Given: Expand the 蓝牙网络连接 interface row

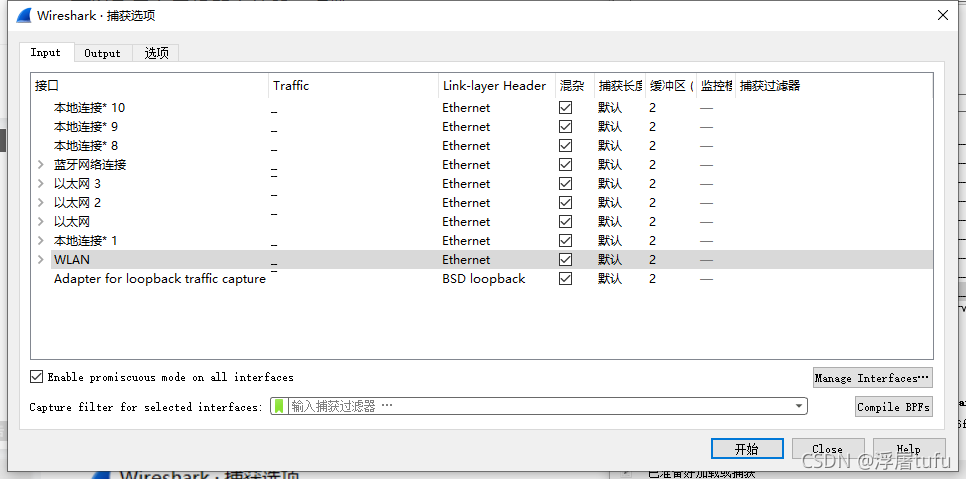Looking at the screenshot, I should click(41, 165).
